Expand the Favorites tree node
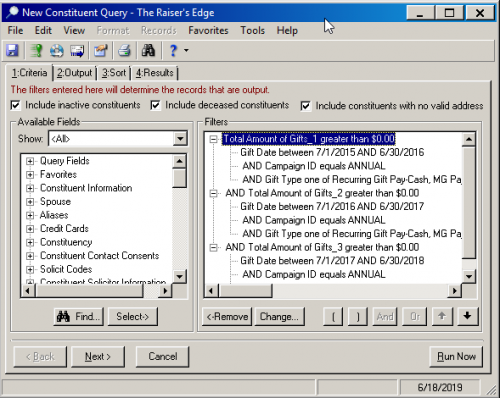500x398 pixels. [30, 175]
